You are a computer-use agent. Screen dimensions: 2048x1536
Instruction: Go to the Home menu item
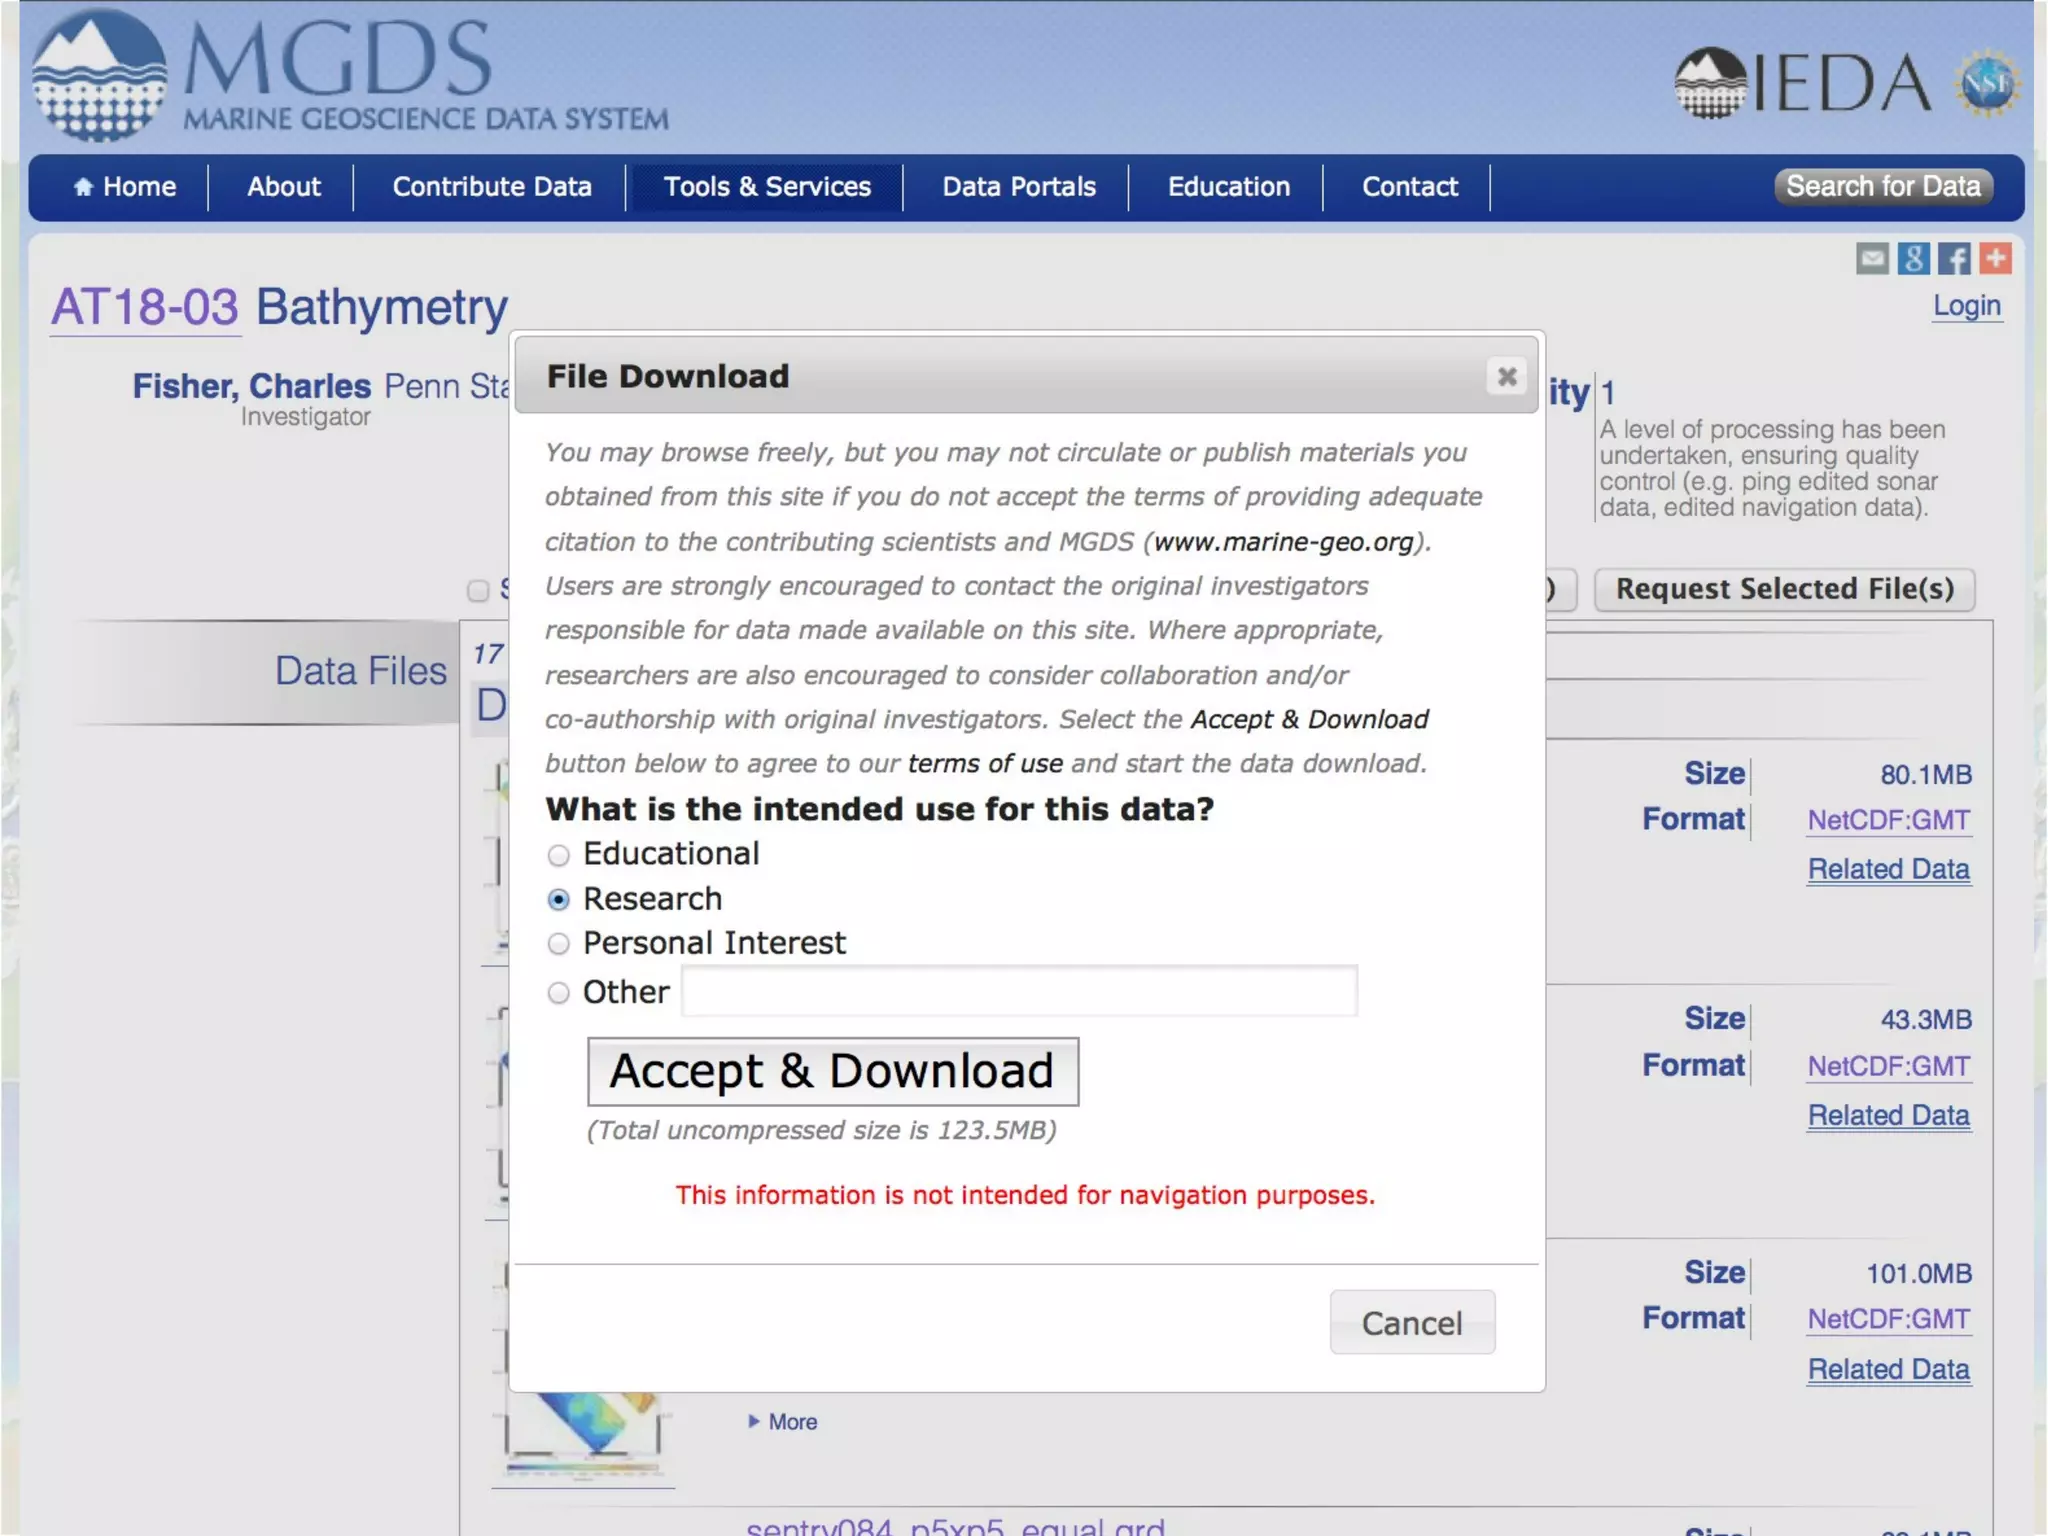pos(125,187)
